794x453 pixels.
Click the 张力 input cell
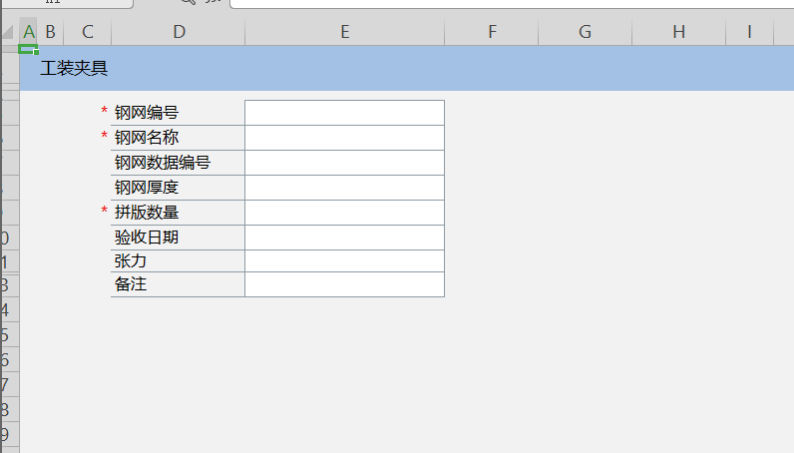point(344,261)
